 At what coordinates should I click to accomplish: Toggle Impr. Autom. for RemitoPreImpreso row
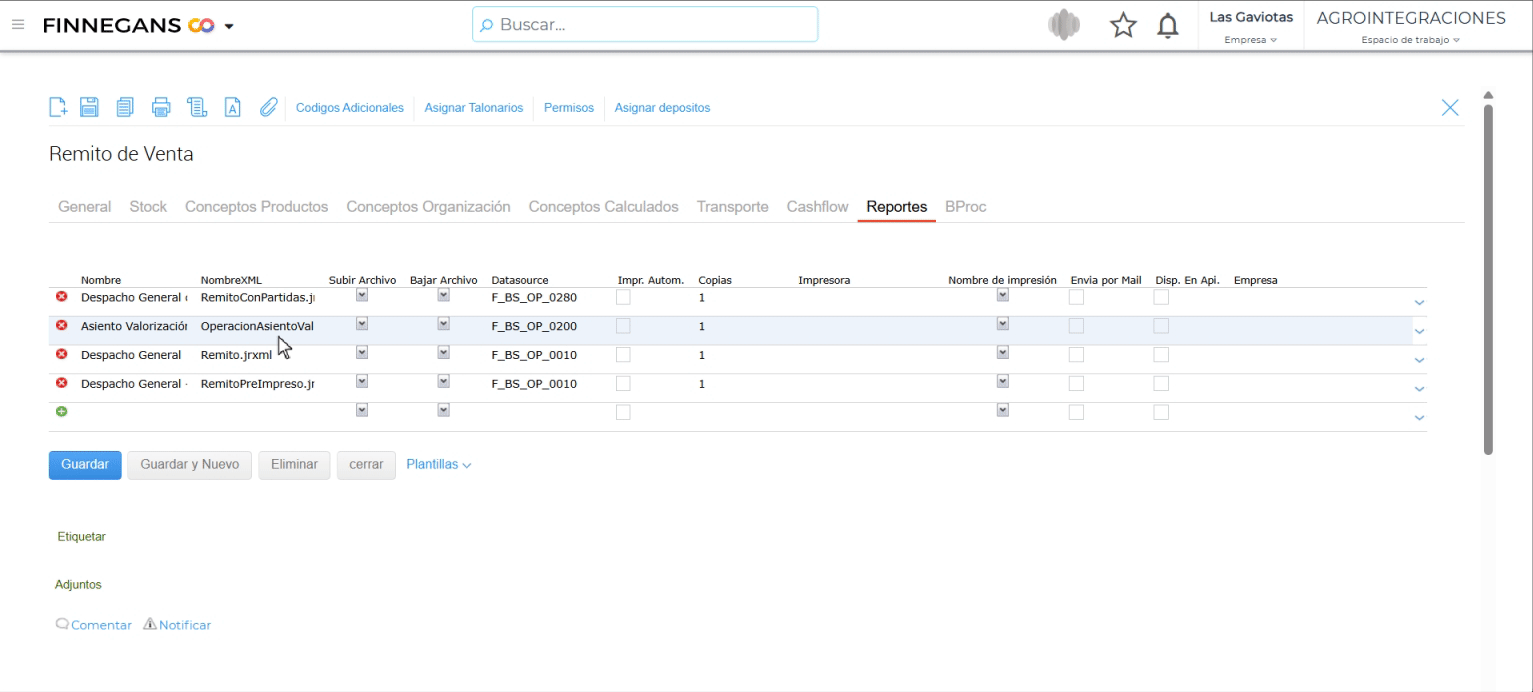coord(623,383)
